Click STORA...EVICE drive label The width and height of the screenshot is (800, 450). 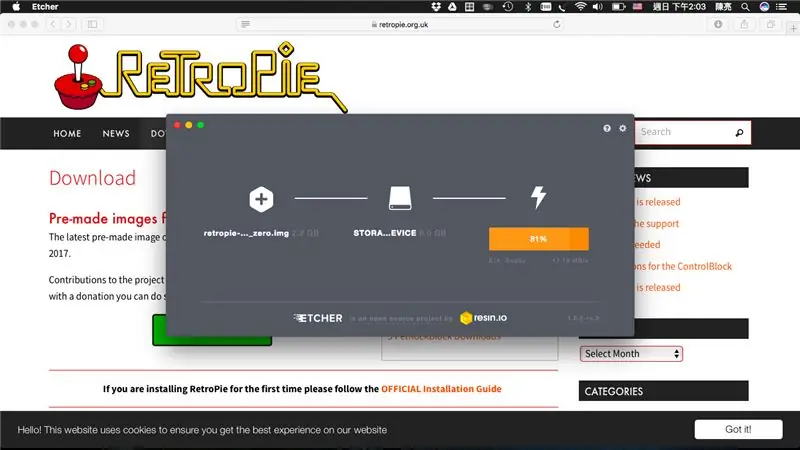pyautogui.click(x=385, y=233)
